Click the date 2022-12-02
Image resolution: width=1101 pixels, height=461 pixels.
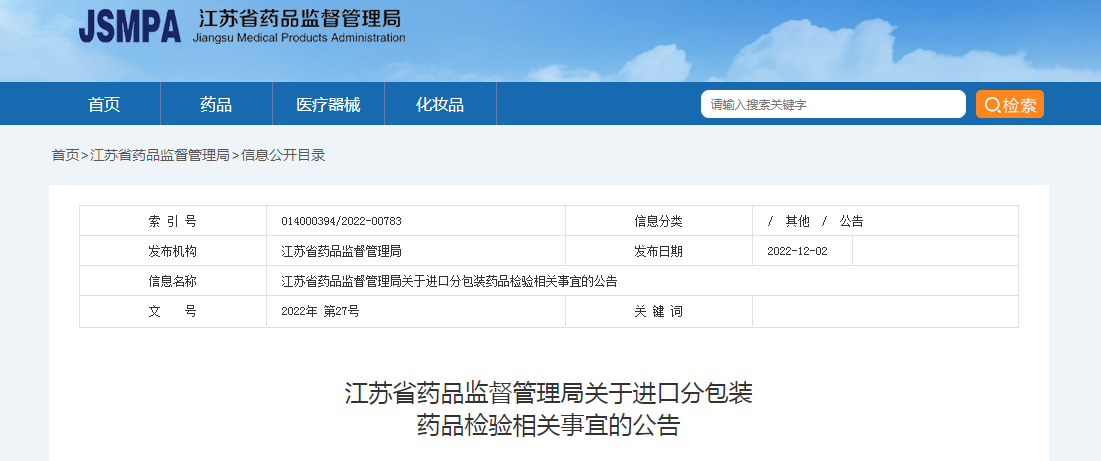point(797,251)
